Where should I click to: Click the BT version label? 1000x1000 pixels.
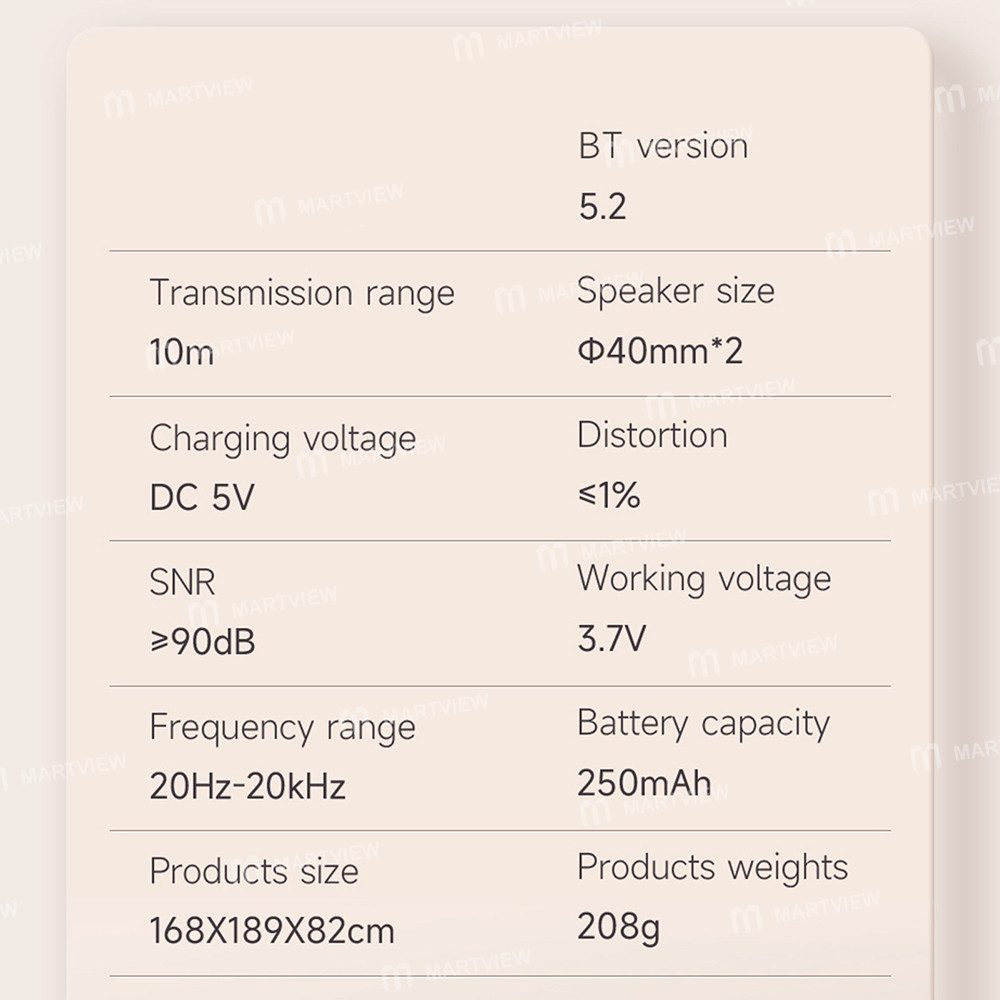tap(663, 146)
